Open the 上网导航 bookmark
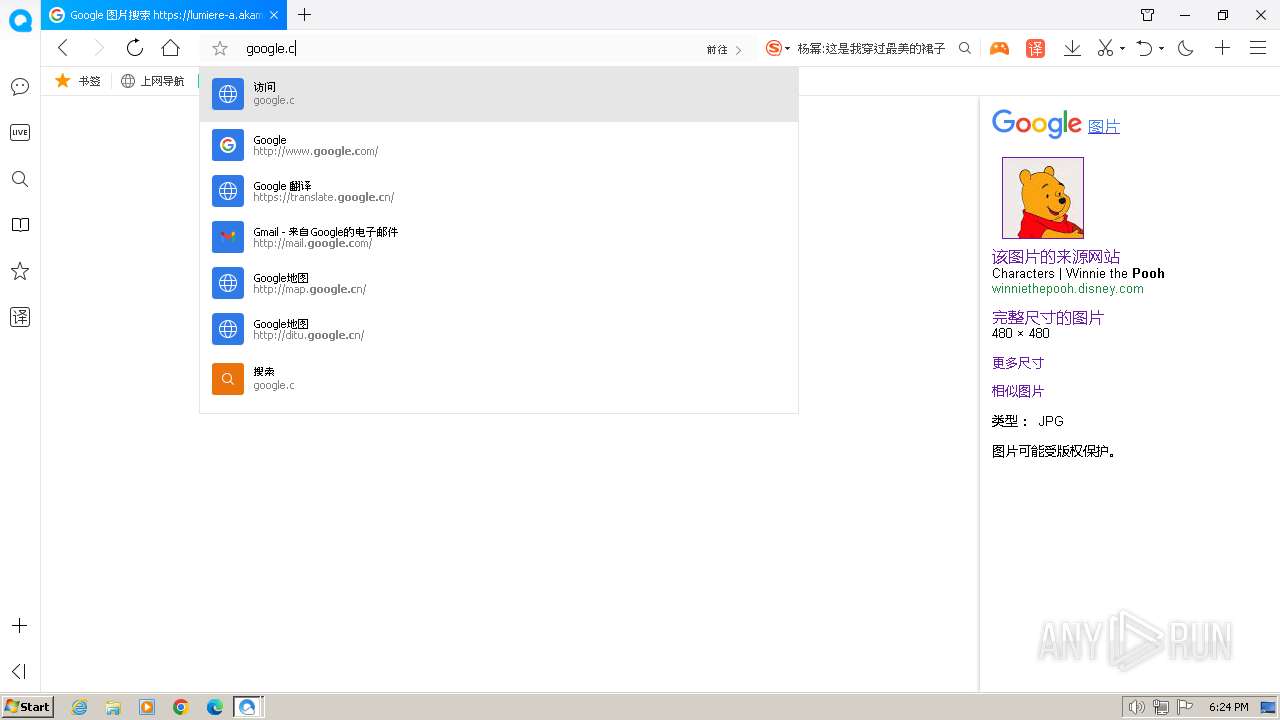 152,81
